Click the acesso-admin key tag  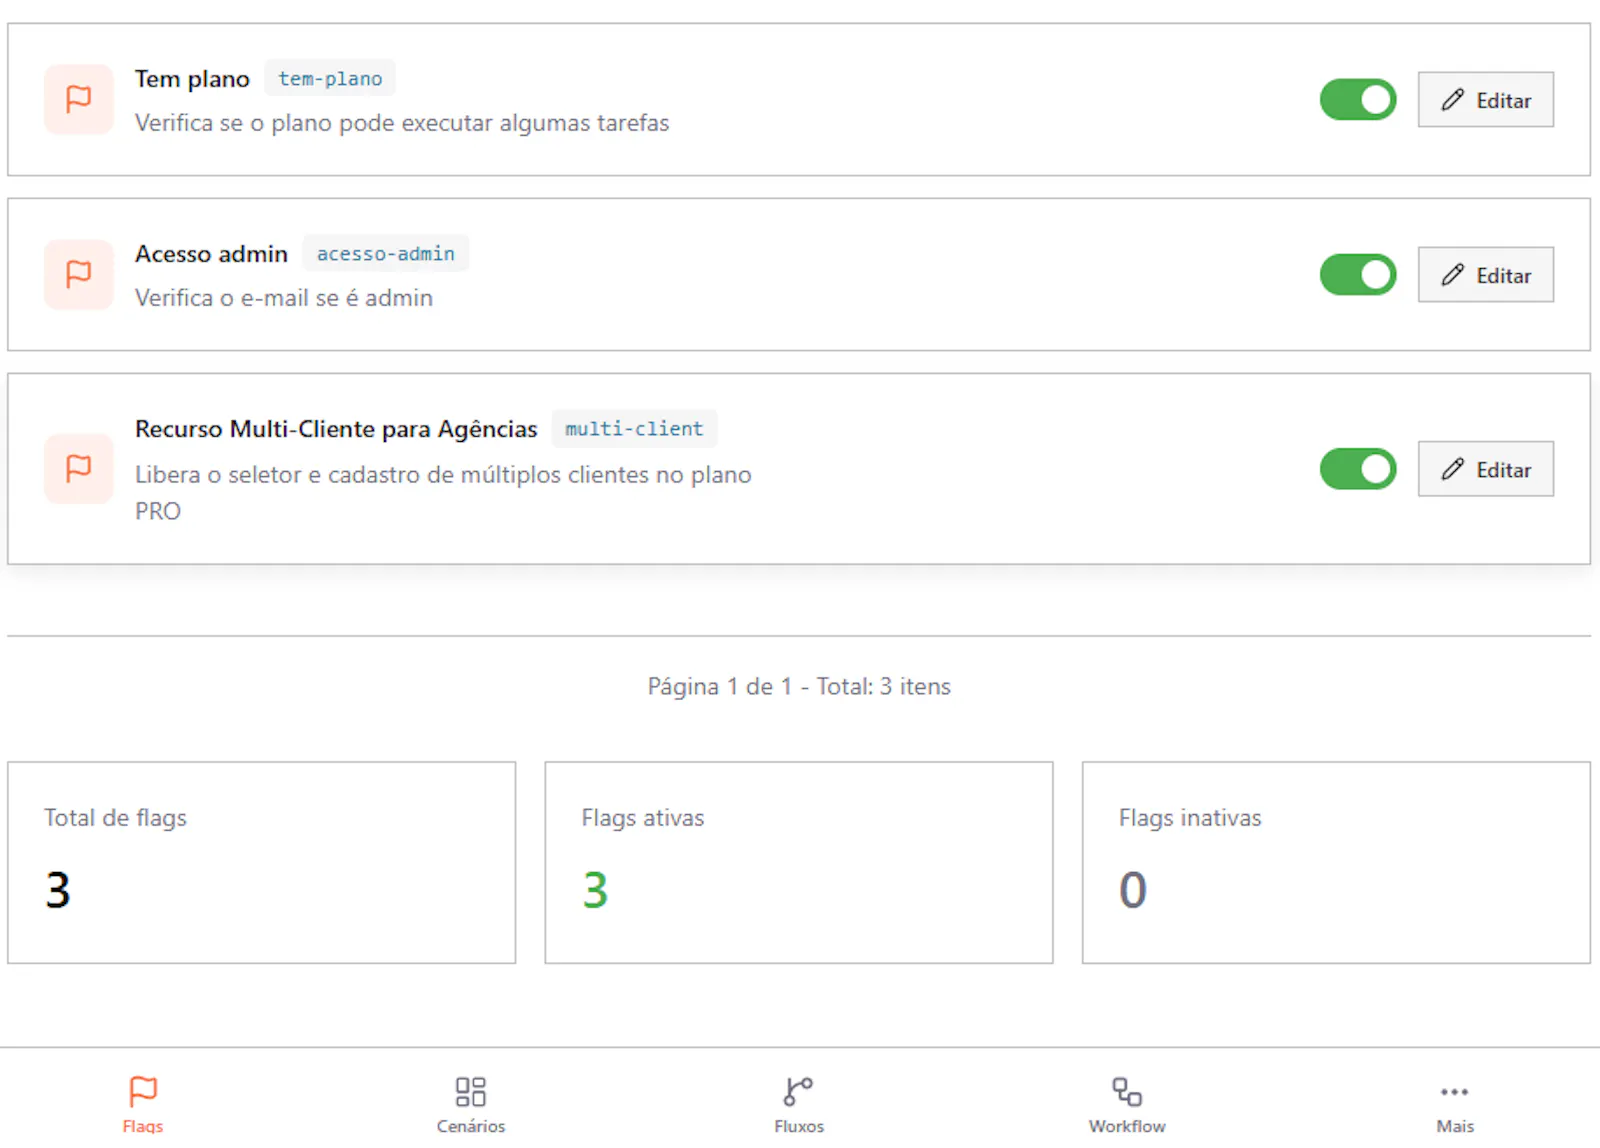(x=386, y=254)
